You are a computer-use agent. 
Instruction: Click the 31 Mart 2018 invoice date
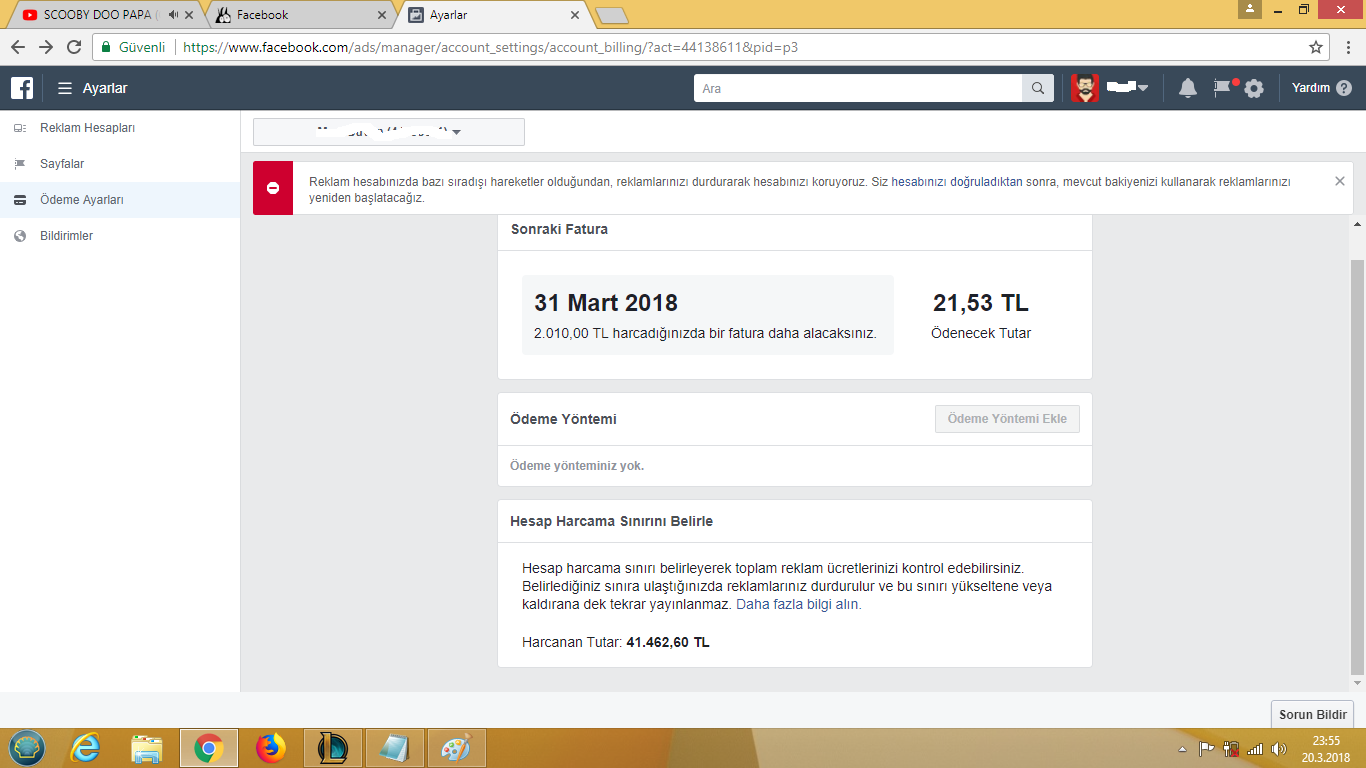[x=606, y=303]
